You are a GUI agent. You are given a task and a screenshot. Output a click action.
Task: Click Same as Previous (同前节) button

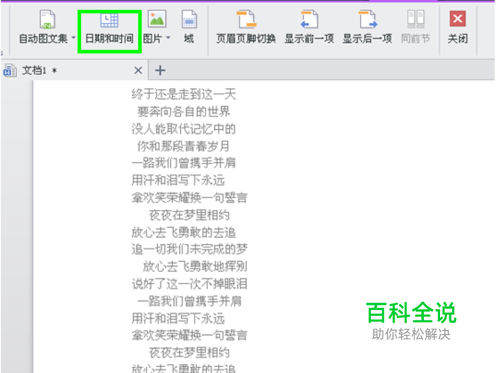(416, 28)
